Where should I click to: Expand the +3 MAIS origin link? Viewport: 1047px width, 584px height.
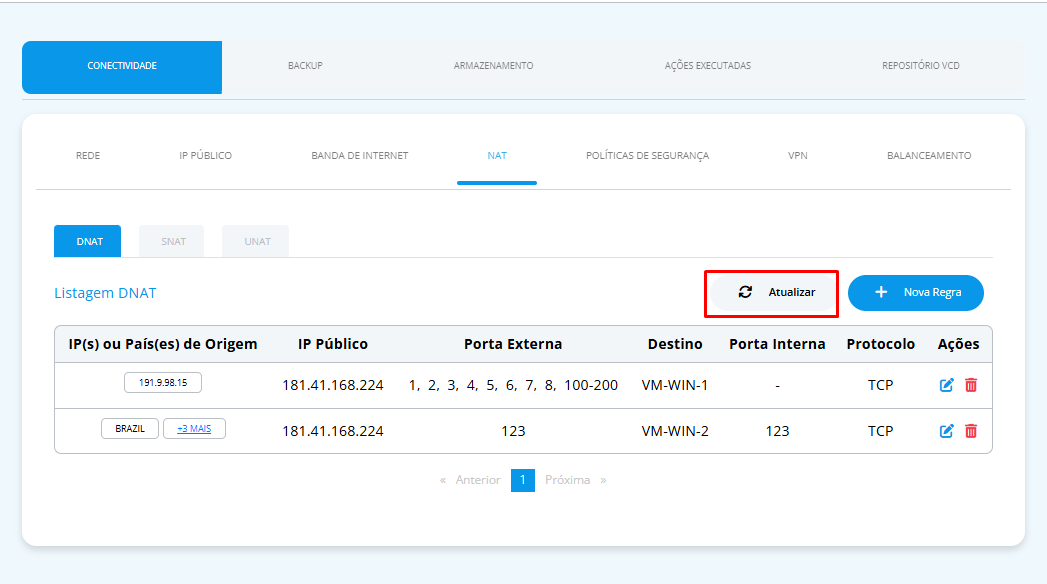point(194,428)
